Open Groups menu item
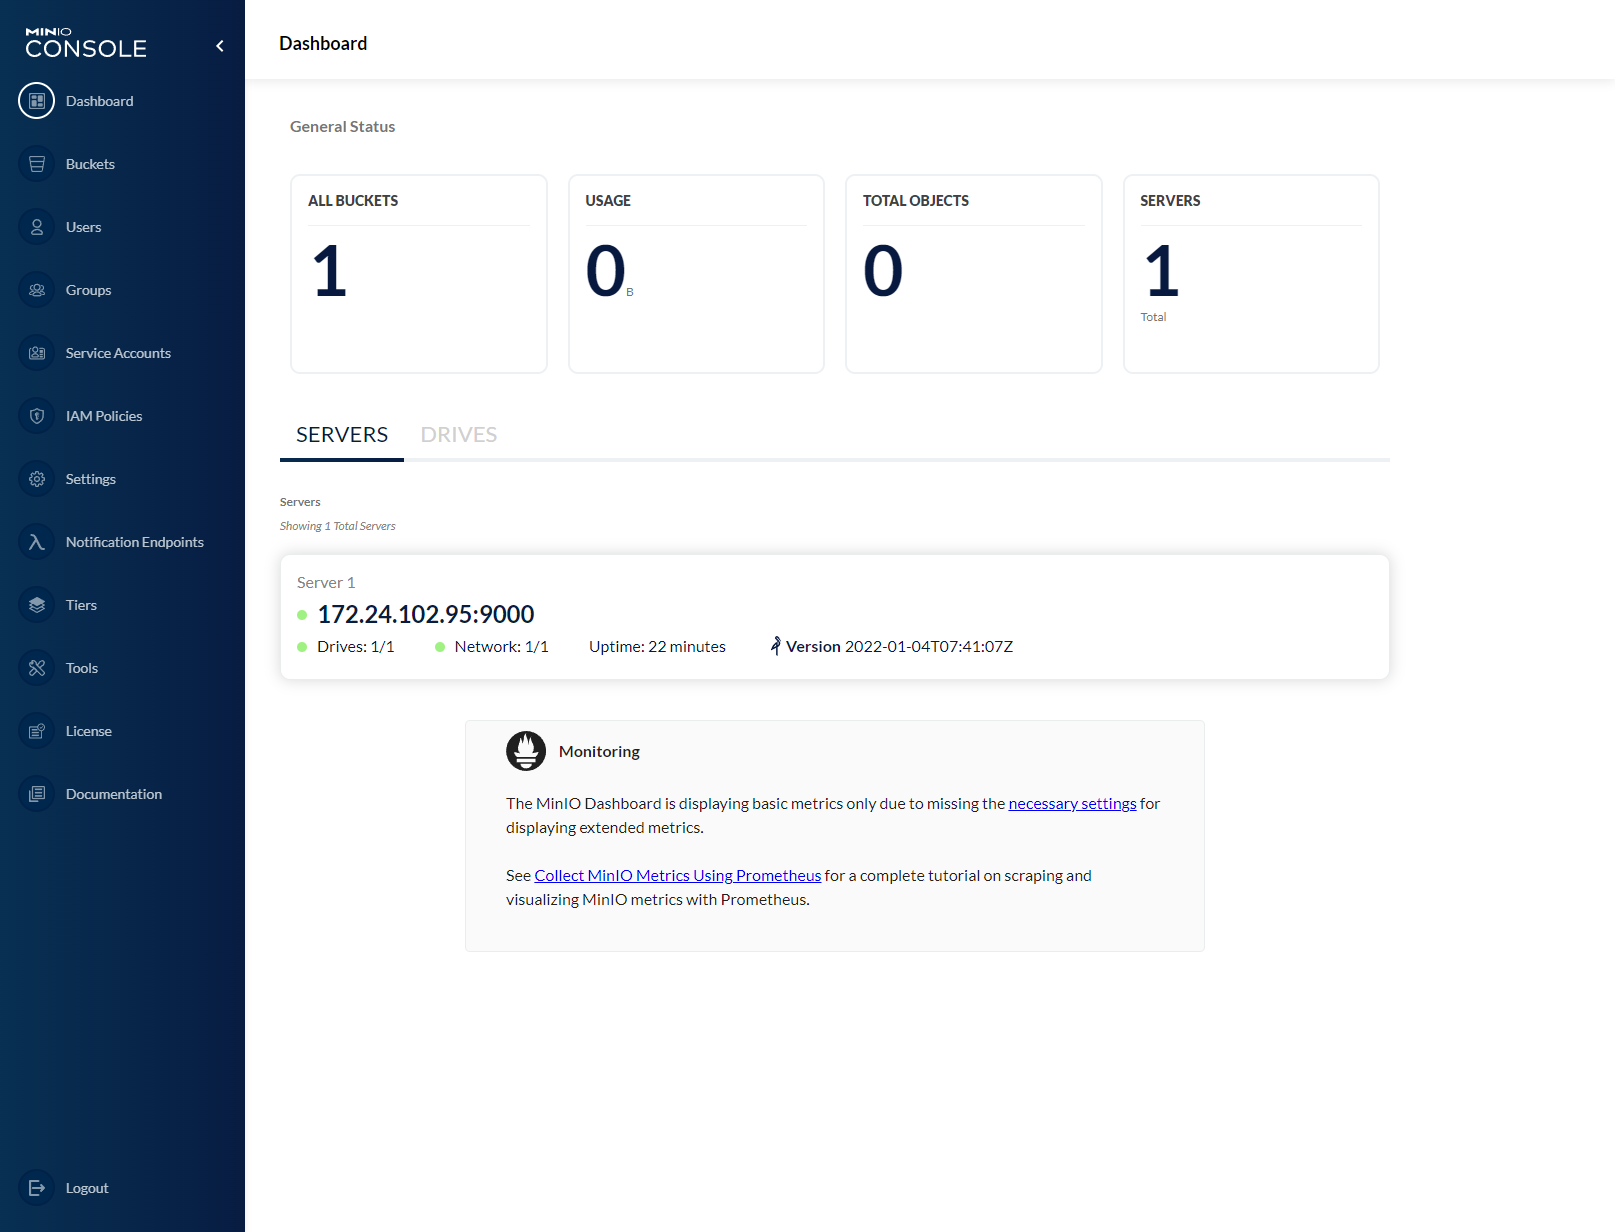 click(89, 290)
